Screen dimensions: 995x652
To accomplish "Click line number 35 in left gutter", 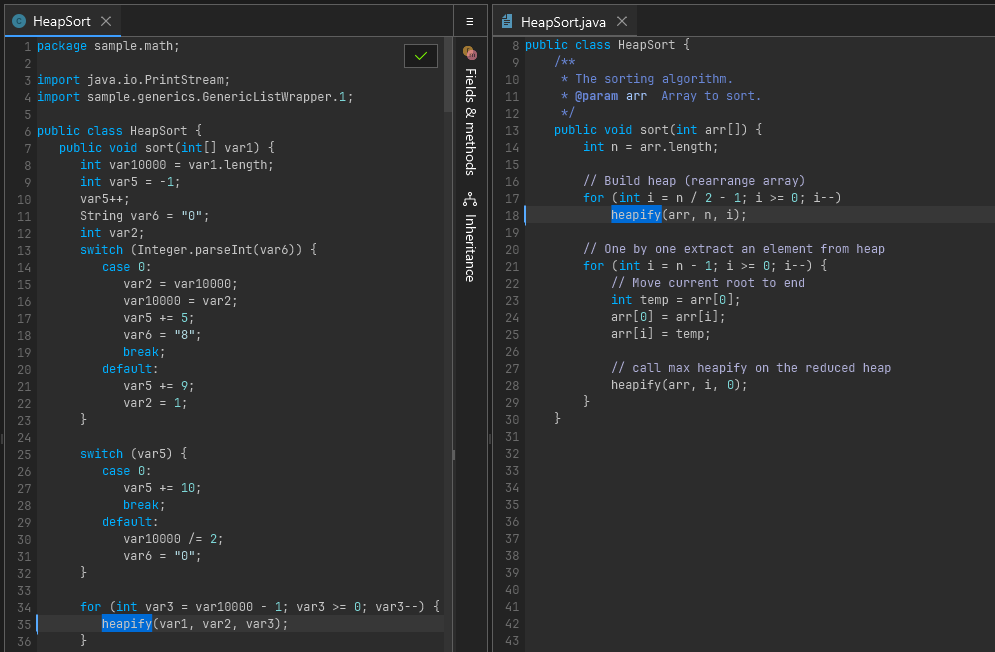I will (23, 623).
